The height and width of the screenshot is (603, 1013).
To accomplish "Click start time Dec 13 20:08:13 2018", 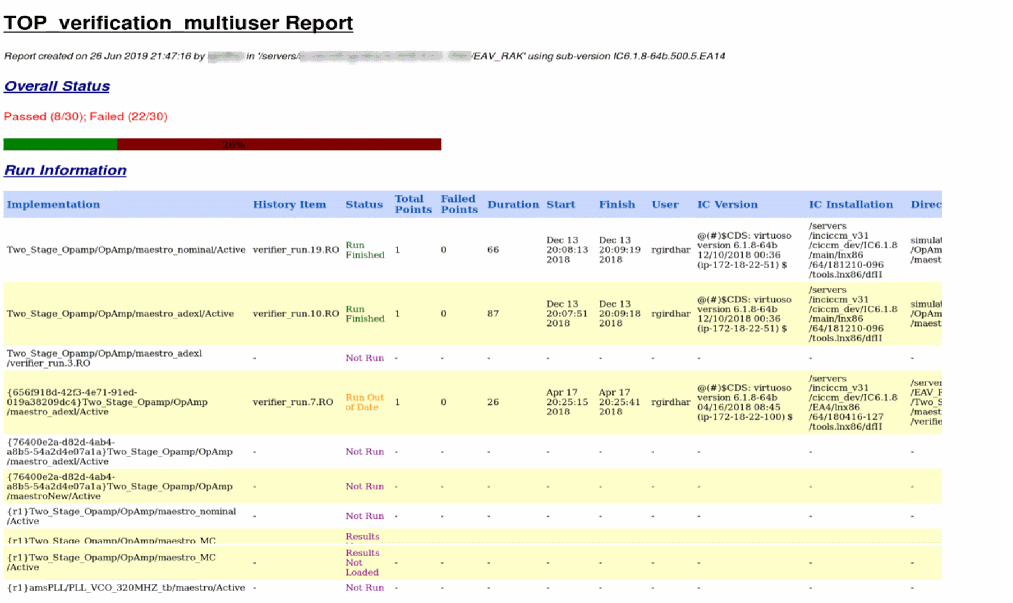I will pos(567,249).
